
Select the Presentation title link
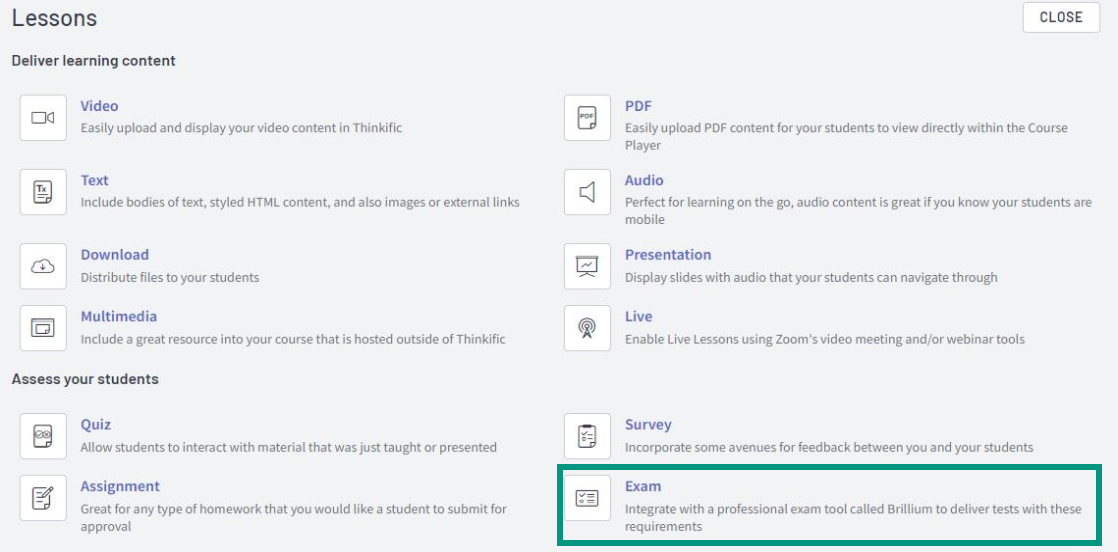(x=668, y=255)
